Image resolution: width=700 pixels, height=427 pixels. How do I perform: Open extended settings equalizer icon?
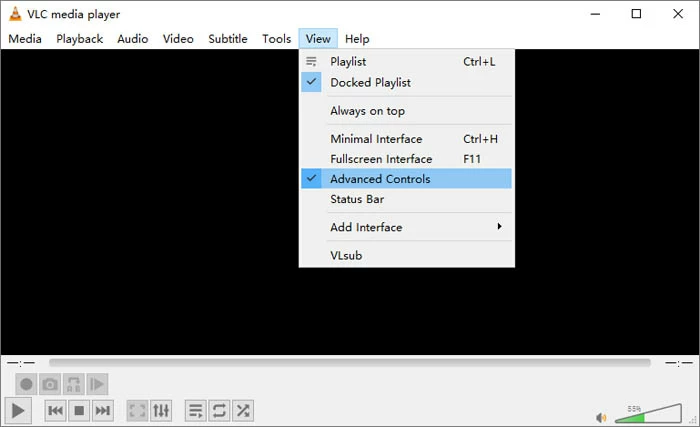(x=161, y=410)
